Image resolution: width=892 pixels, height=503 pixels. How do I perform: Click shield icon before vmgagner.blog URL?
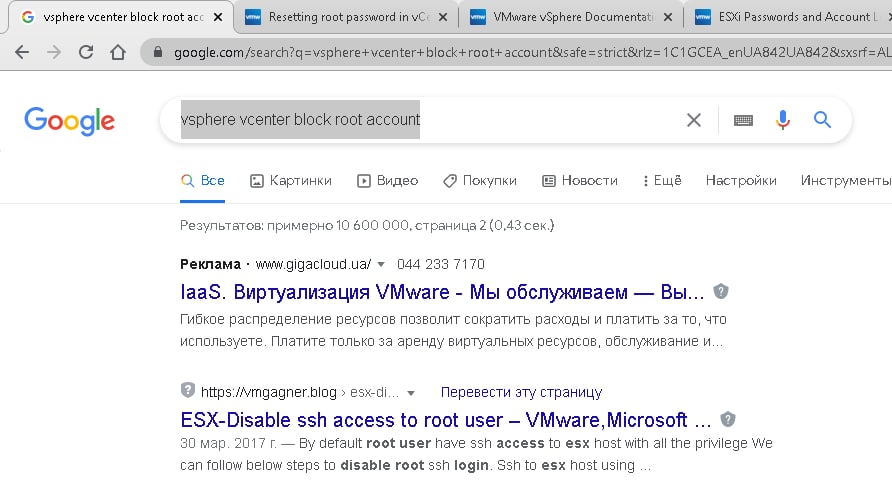(188, 390)
